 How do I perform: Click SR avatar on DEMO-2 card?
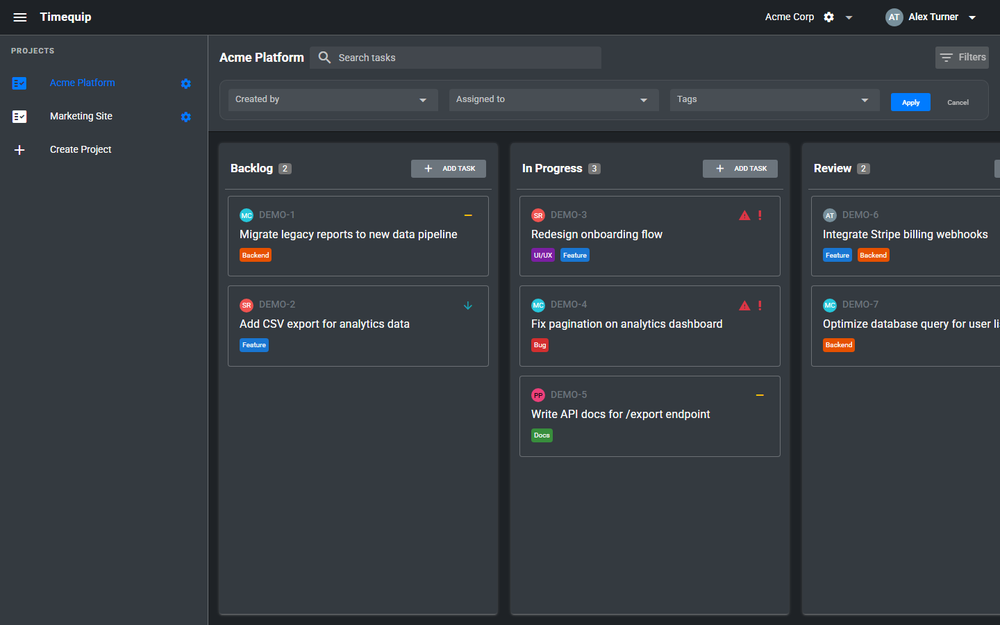pyautogui.click(x=246, y=305)
